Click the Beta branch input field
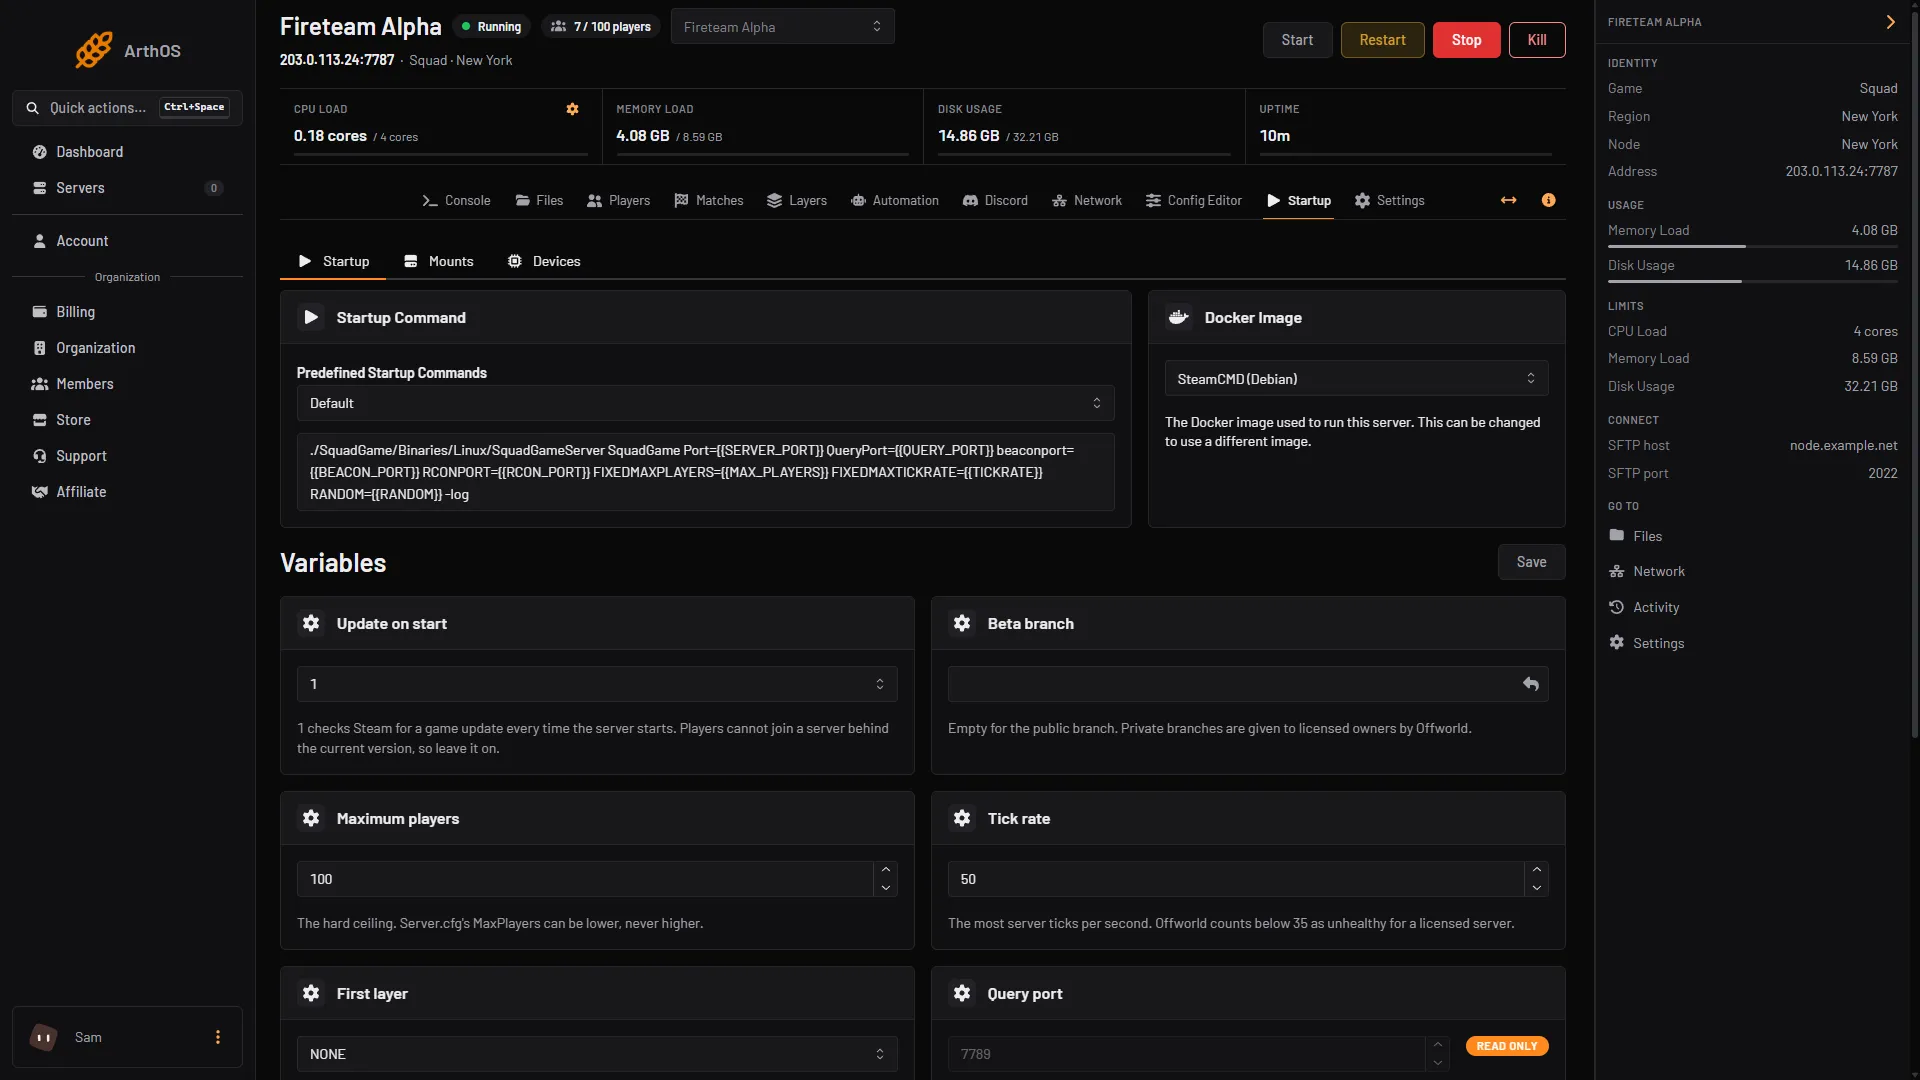1920x1080 pixels. pyautogui.click(x=1248, y=684)
